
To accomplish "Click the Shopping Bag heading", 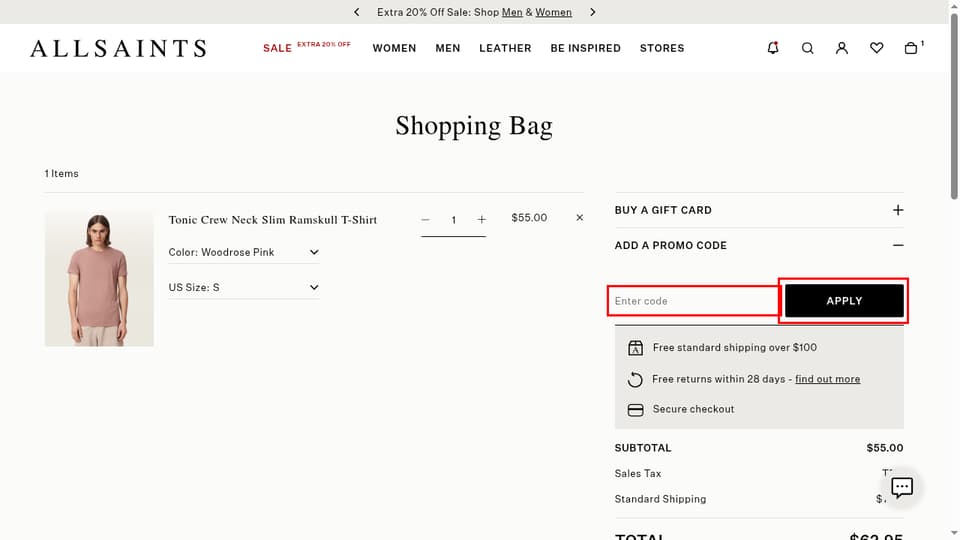I will point(474,126).
